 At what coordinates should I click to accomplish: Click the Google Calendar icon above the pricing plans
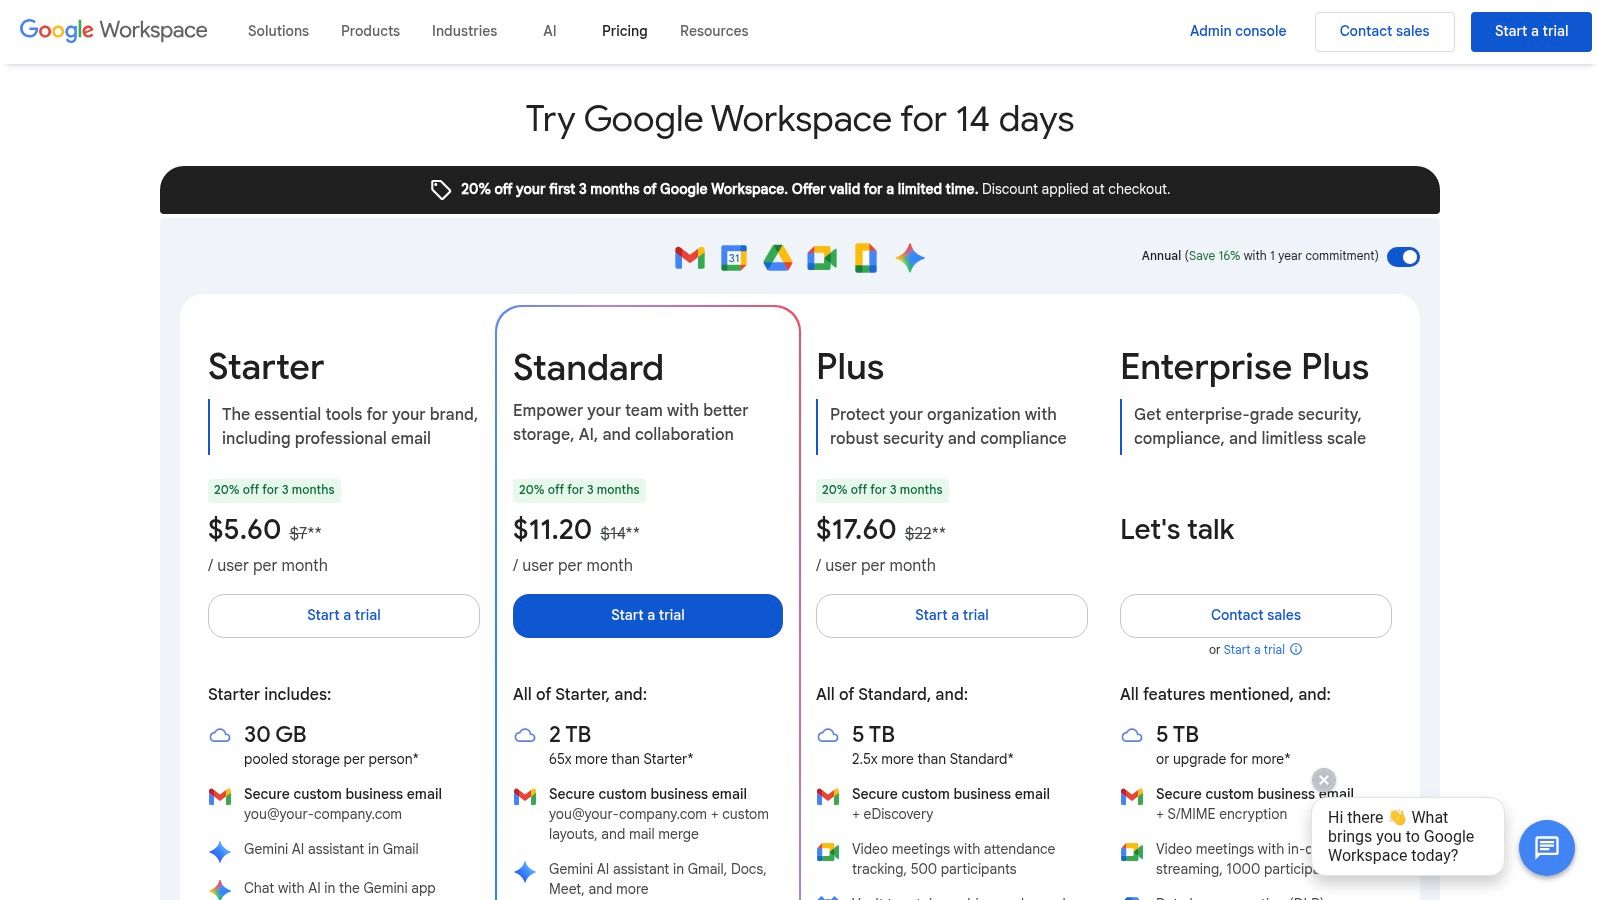[733, 257]
